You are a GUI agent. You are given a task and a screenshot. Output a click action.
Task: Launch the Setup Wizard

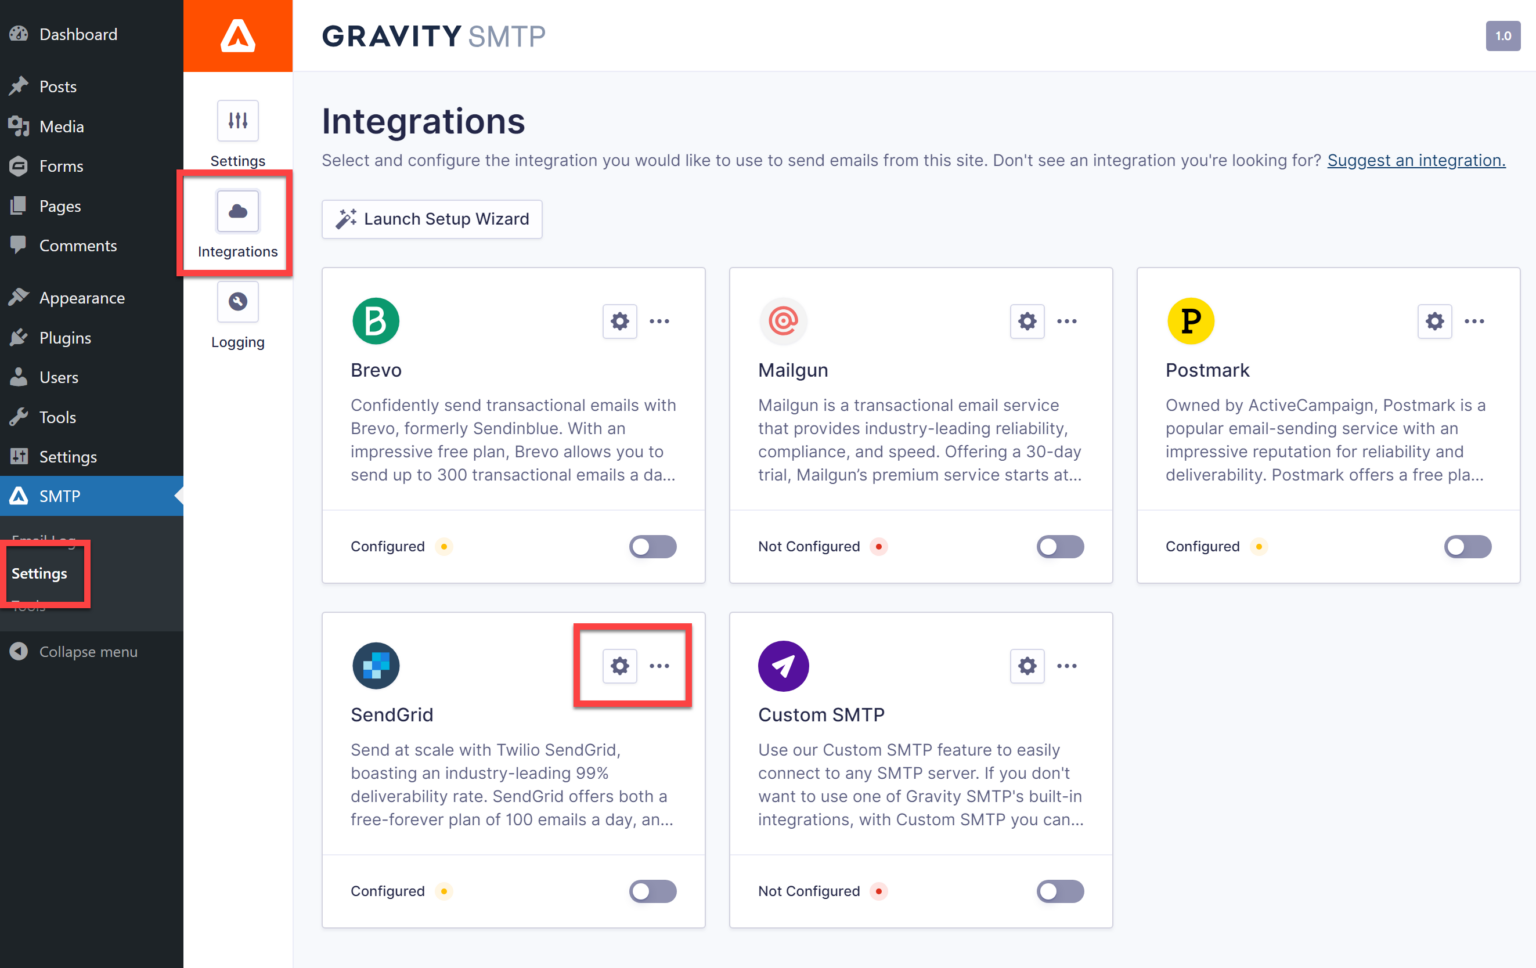click(x=431, y=219)
